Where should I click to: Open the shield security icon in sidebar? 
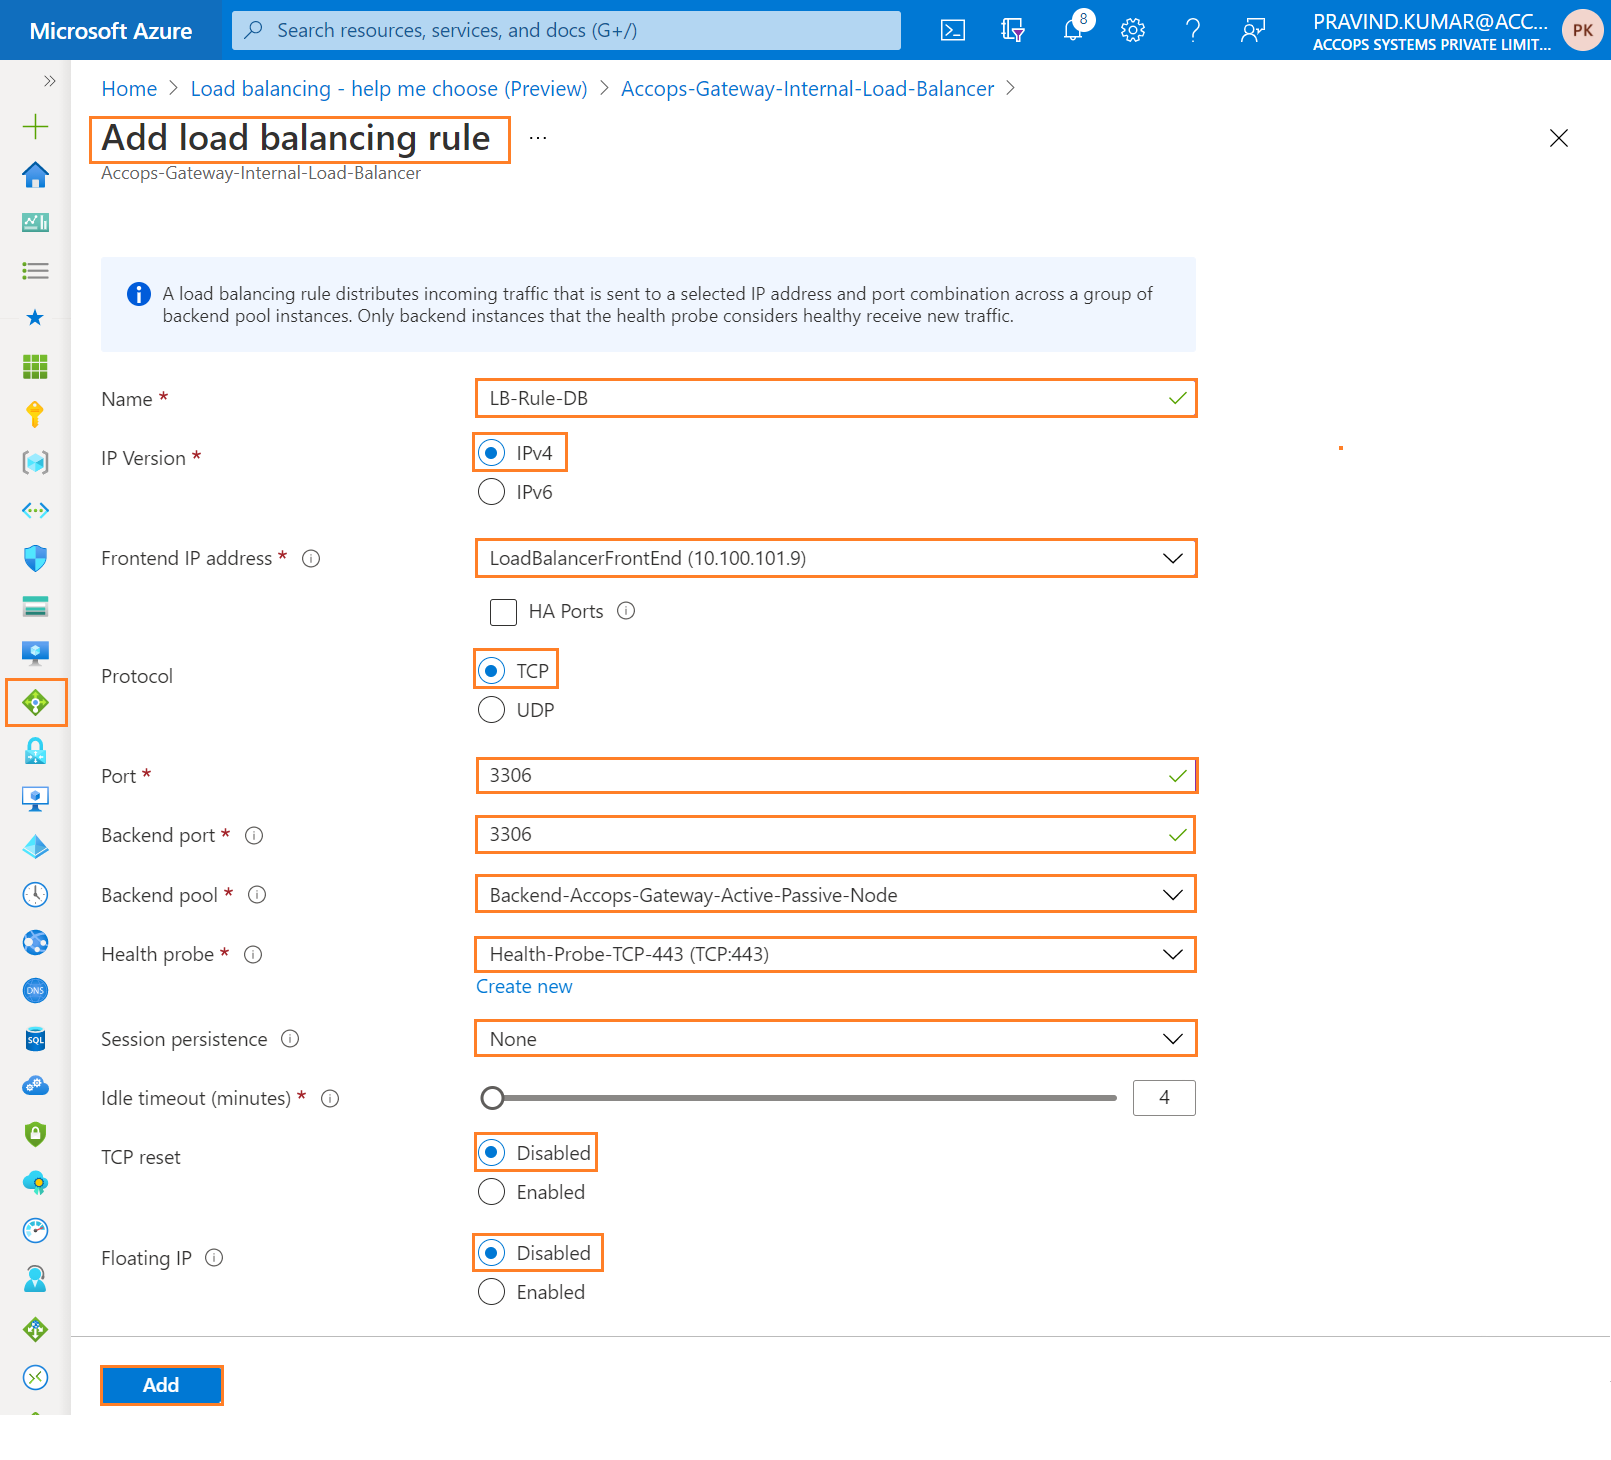pos(35,558)
